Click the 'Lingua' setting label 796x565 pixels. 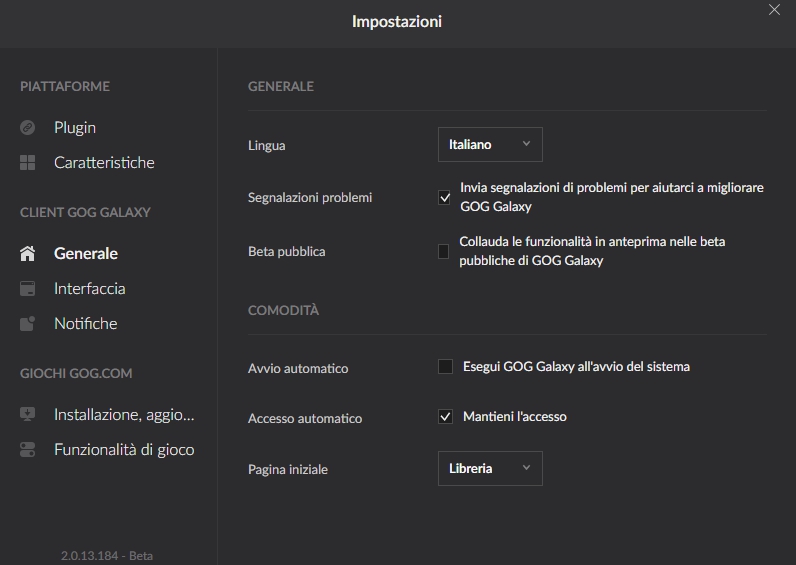pos(267,146)
